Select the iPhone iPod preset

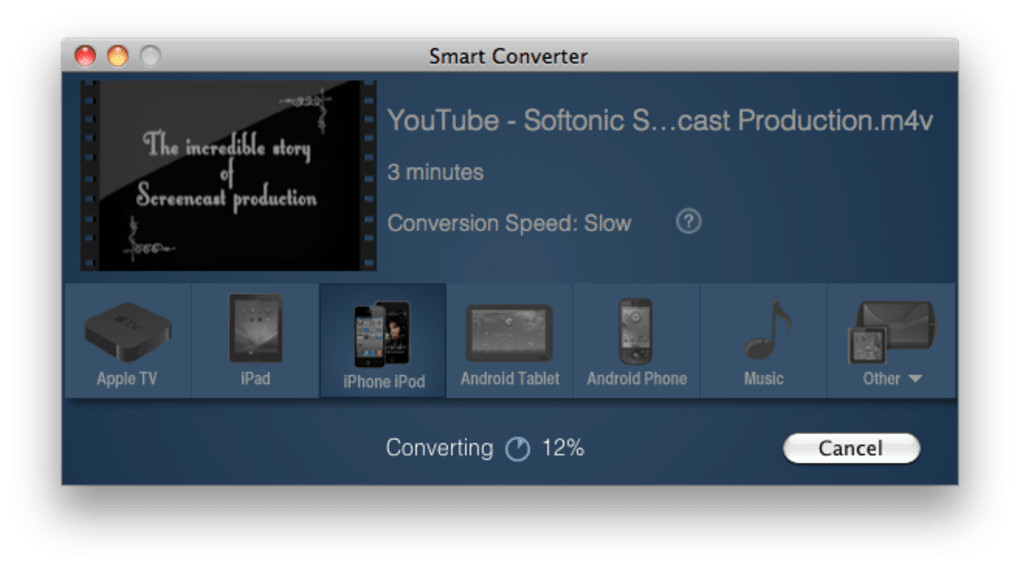point(383,340)
